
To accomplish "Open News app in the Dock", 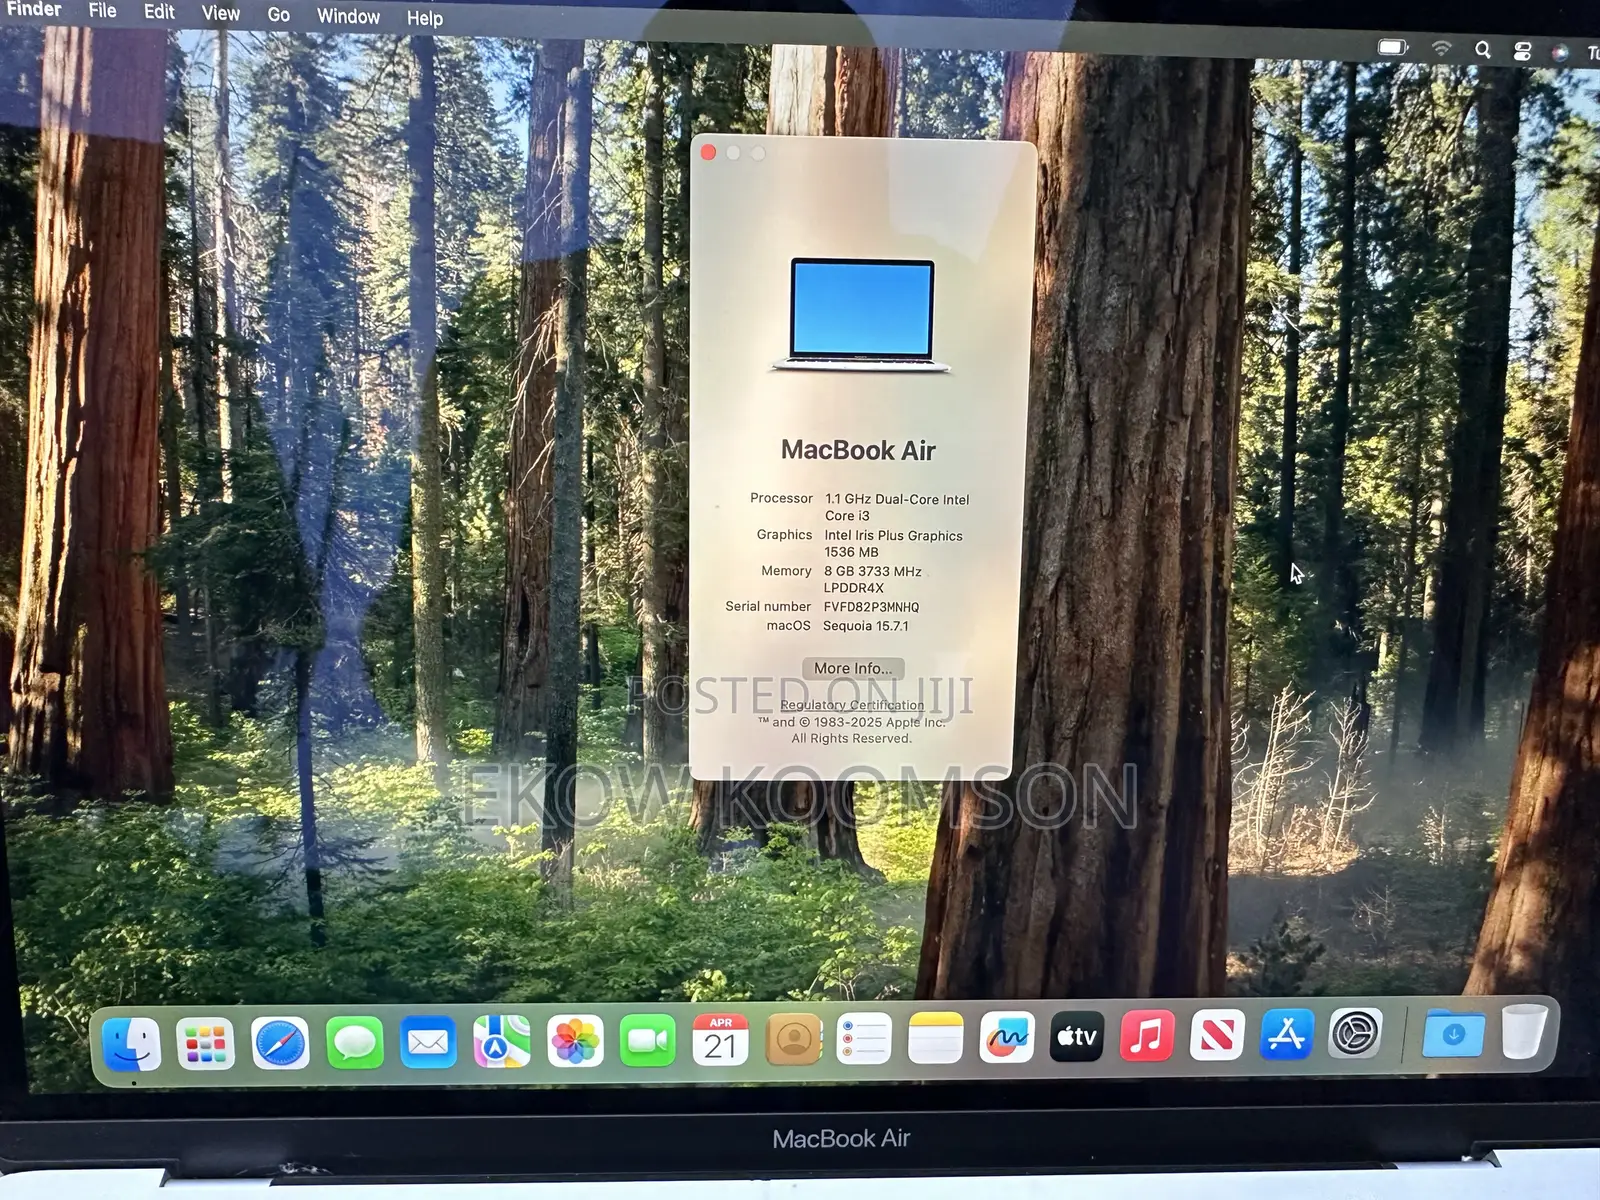I will click(x=1217, y=1034).
